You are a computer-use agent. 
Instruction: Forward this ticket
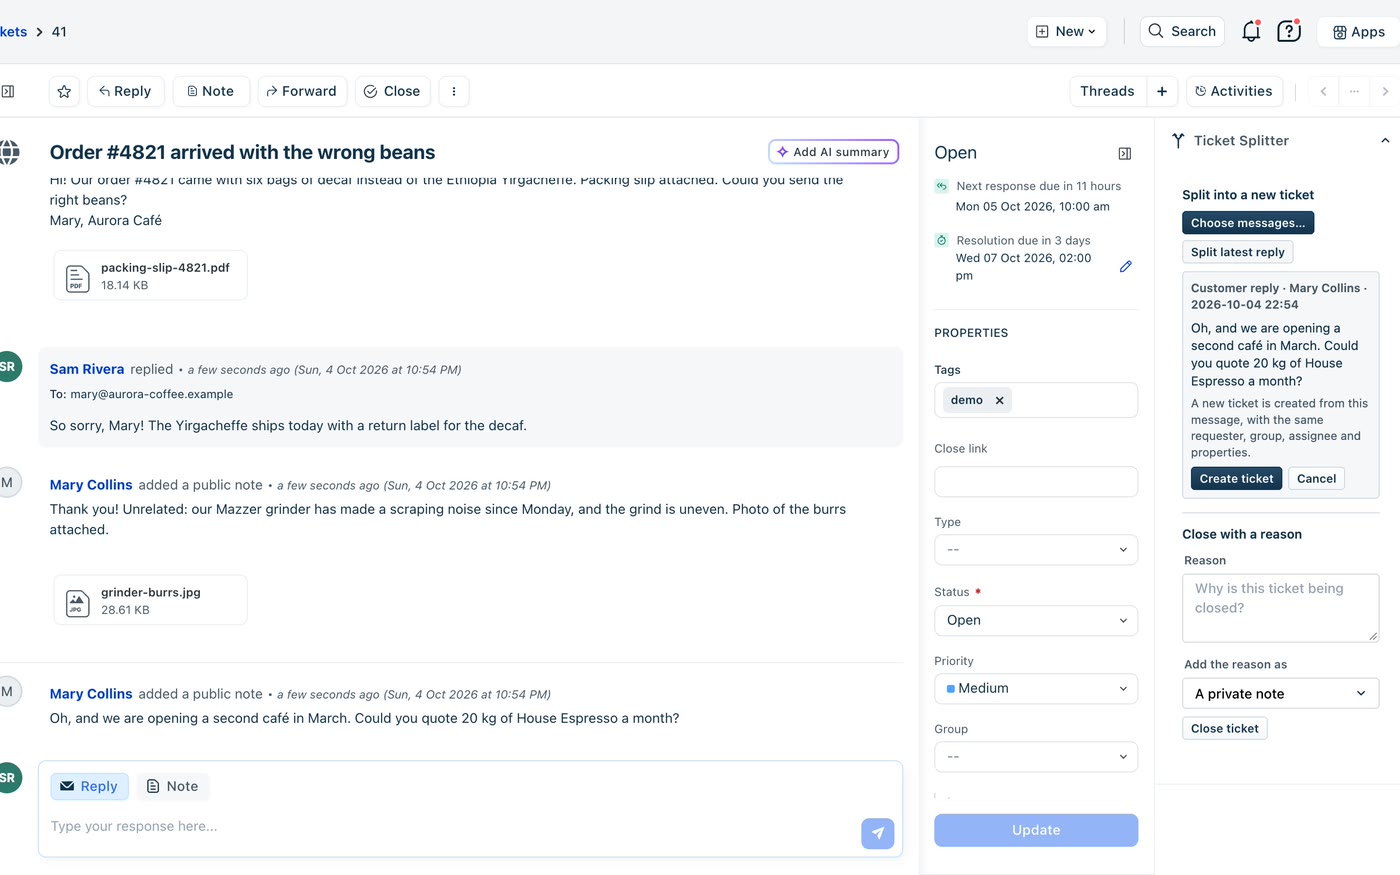pyautogui.click(x=302, y=91)
